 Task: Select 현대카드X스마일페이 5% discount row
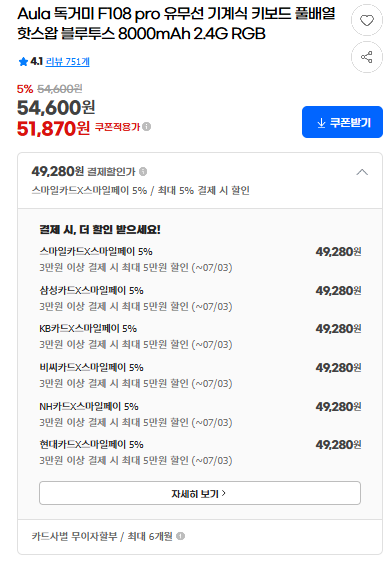pyautogui.click(x=200, y=452)
